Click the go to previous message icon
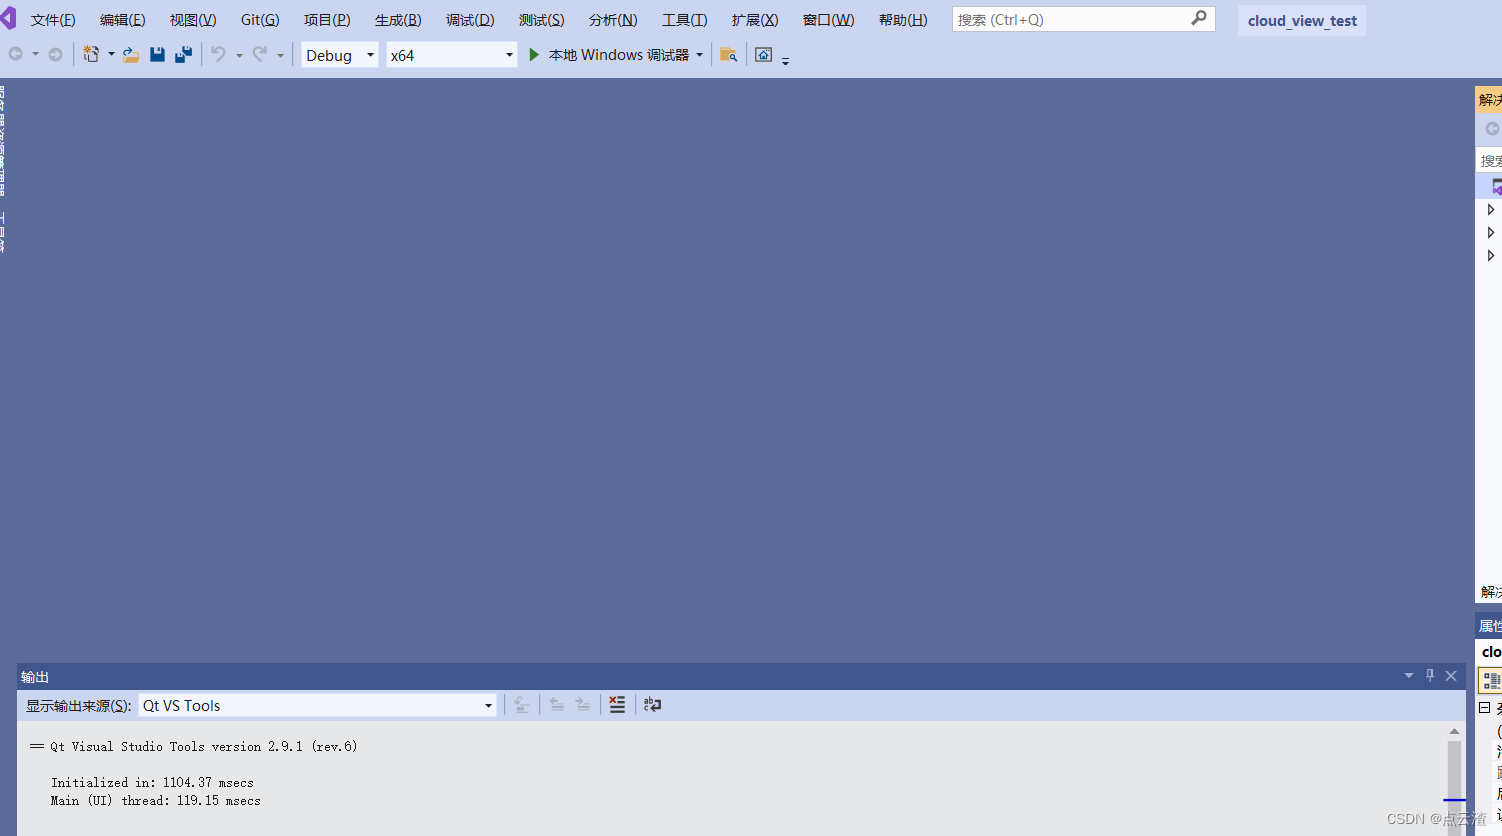 557,705
